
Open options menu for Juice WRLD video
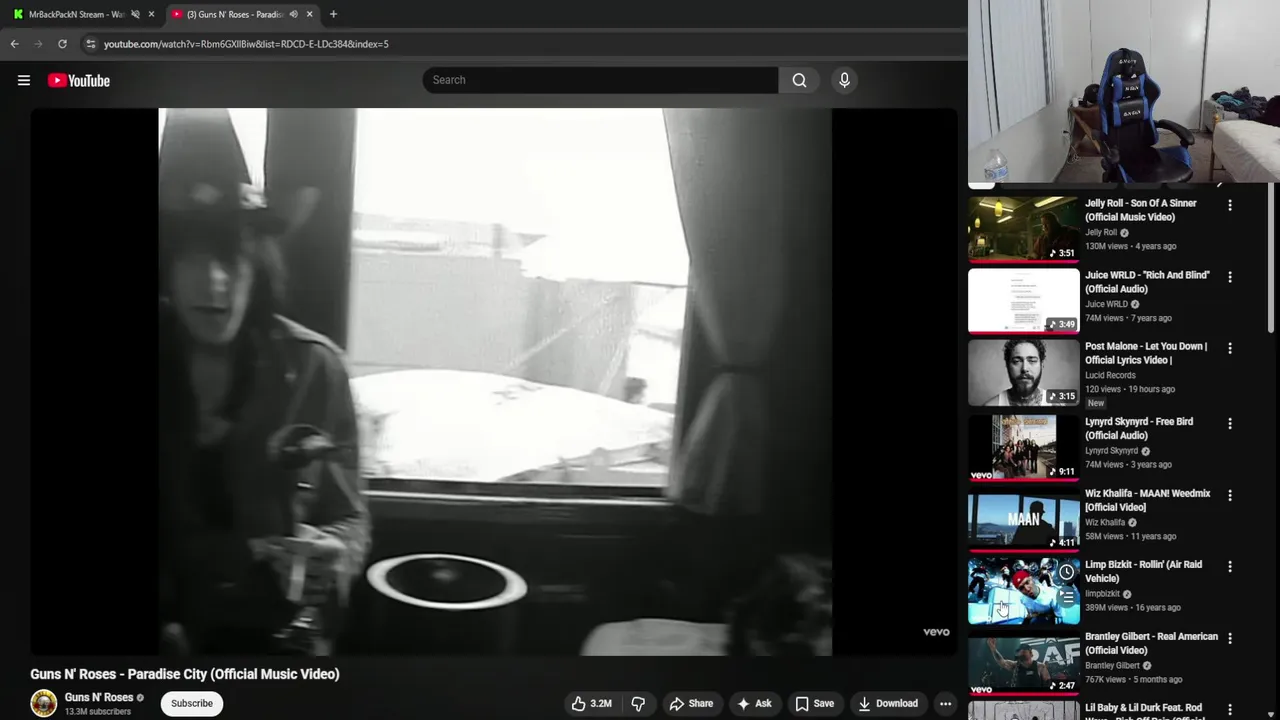pyautogui.click(x=1230, y=277)
